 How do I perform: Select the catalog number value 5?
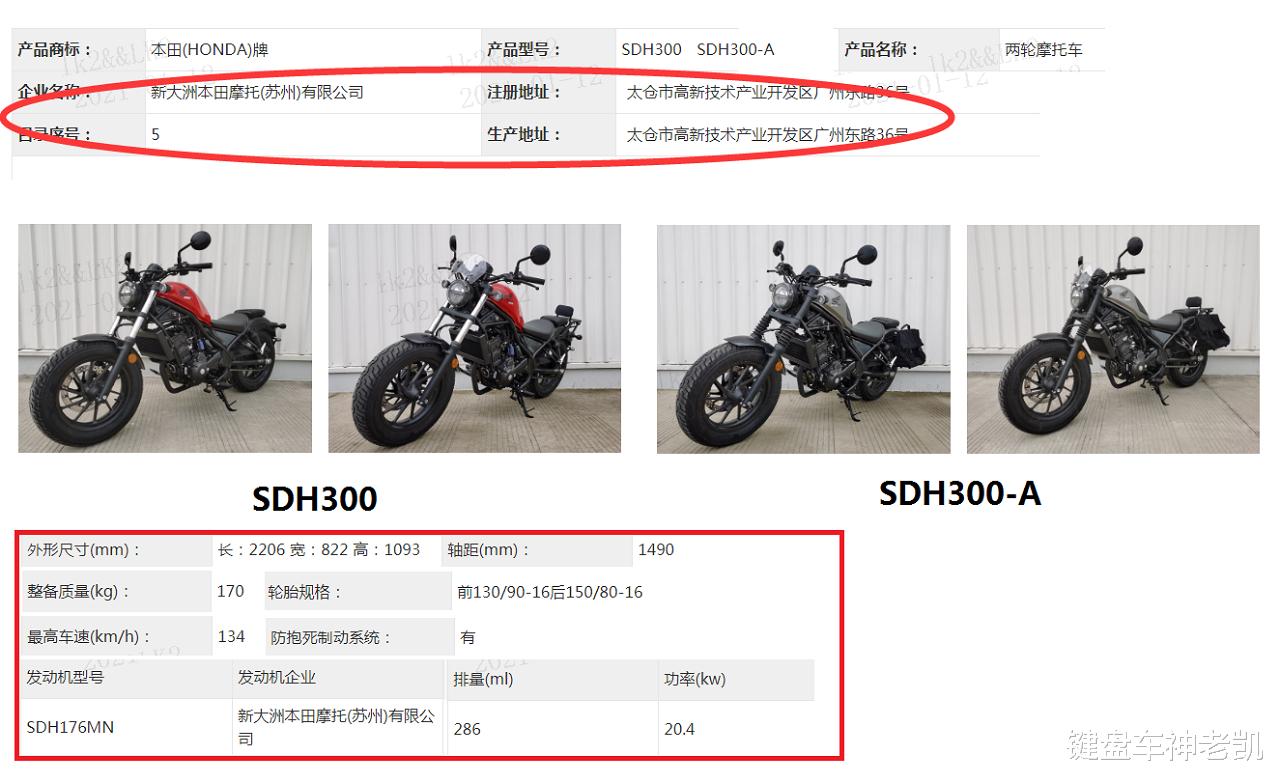point(155,134)
